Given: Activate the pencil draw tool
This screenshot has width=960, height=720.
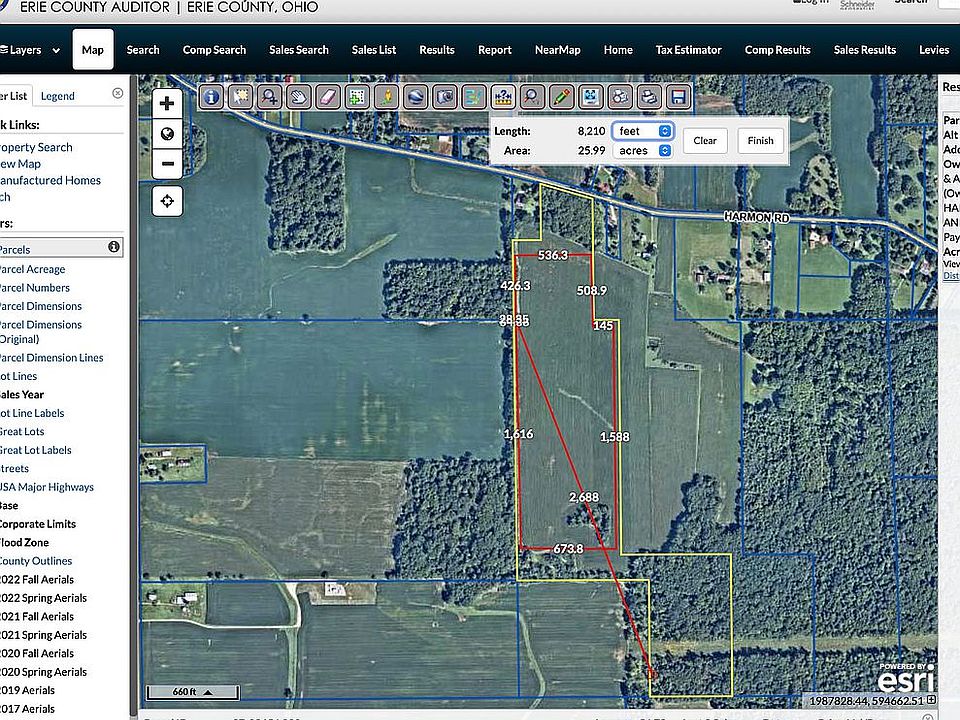Looking at the screenshot, I should (561, 97).
